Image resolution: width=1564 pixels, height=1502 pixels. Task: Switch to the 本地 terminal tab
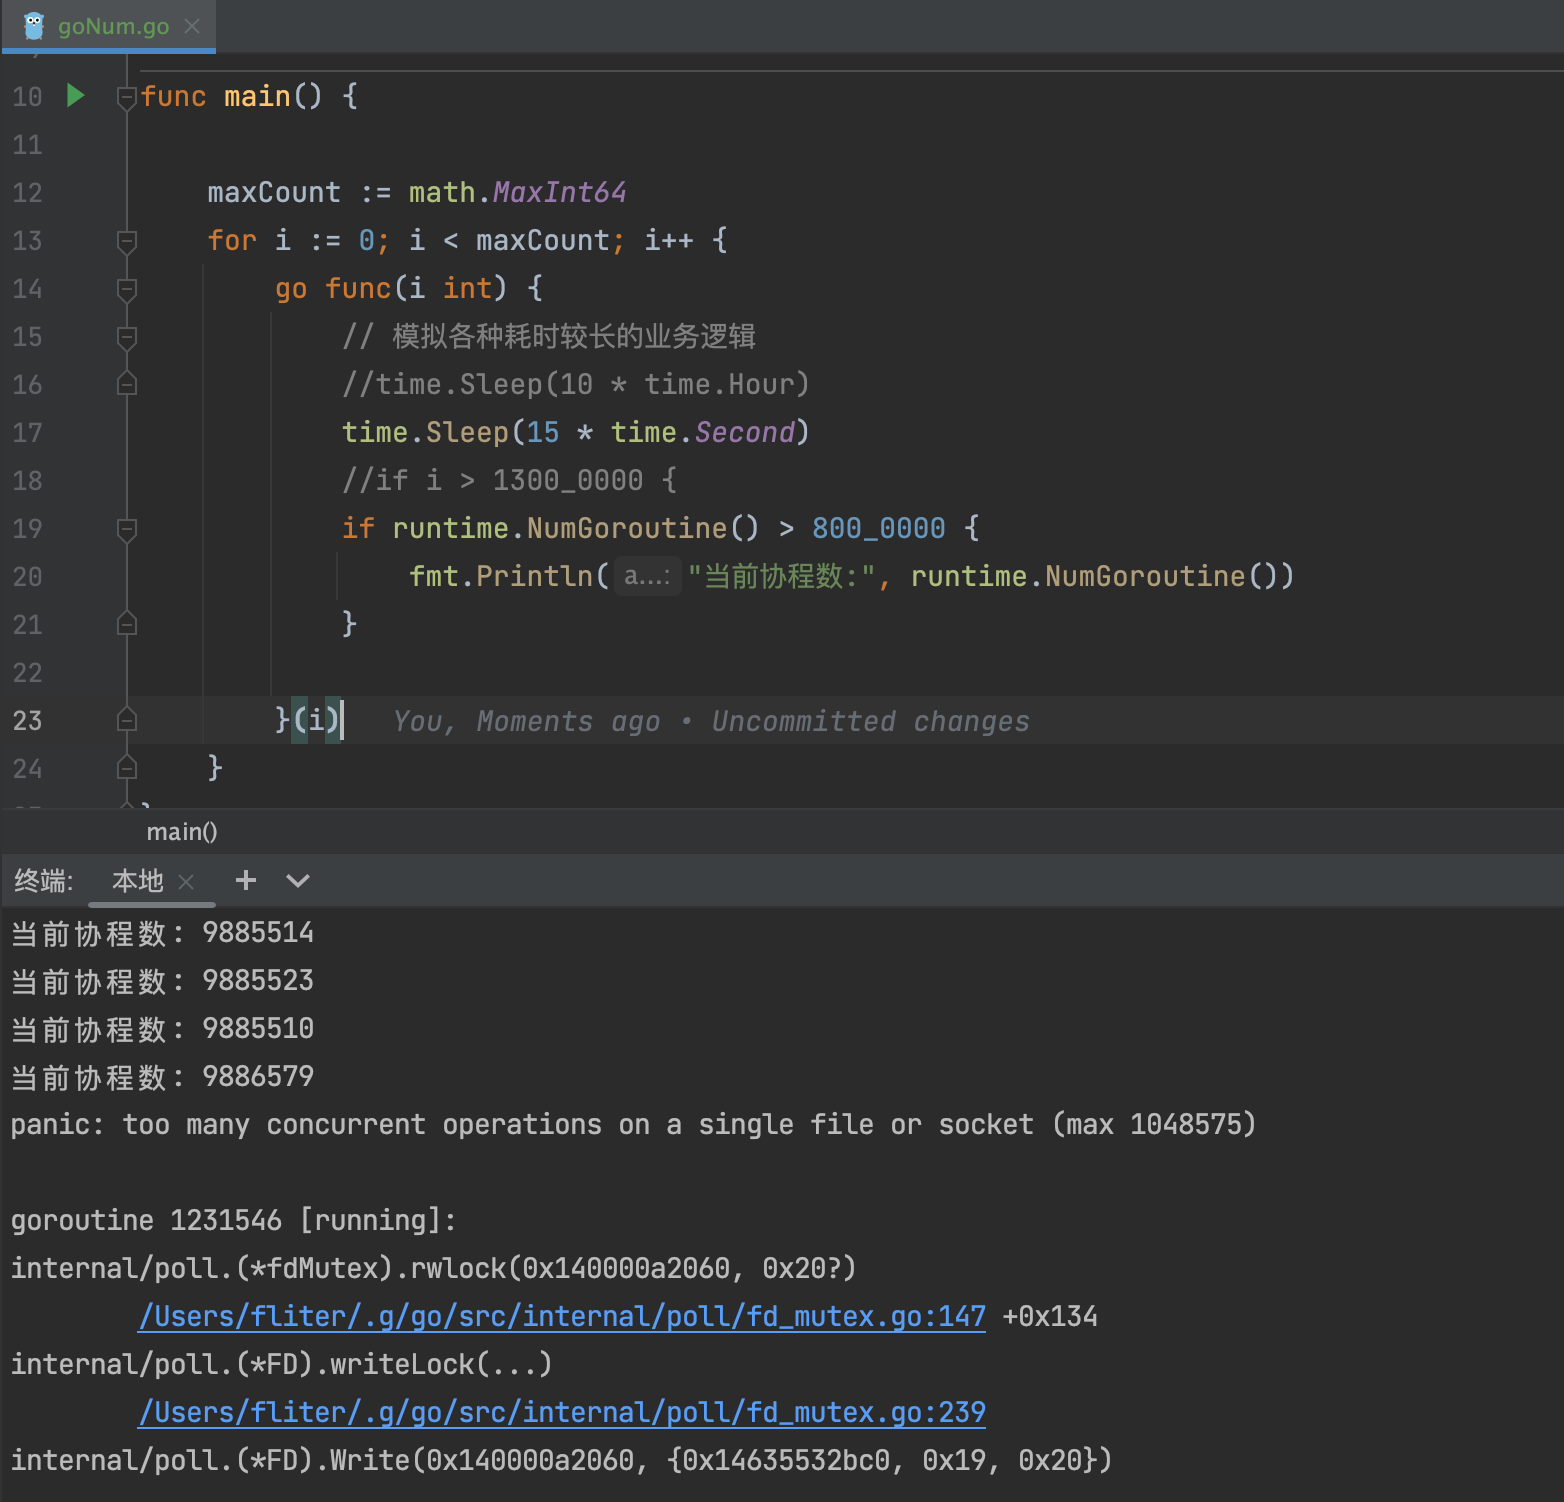click(x=137, y=881)
